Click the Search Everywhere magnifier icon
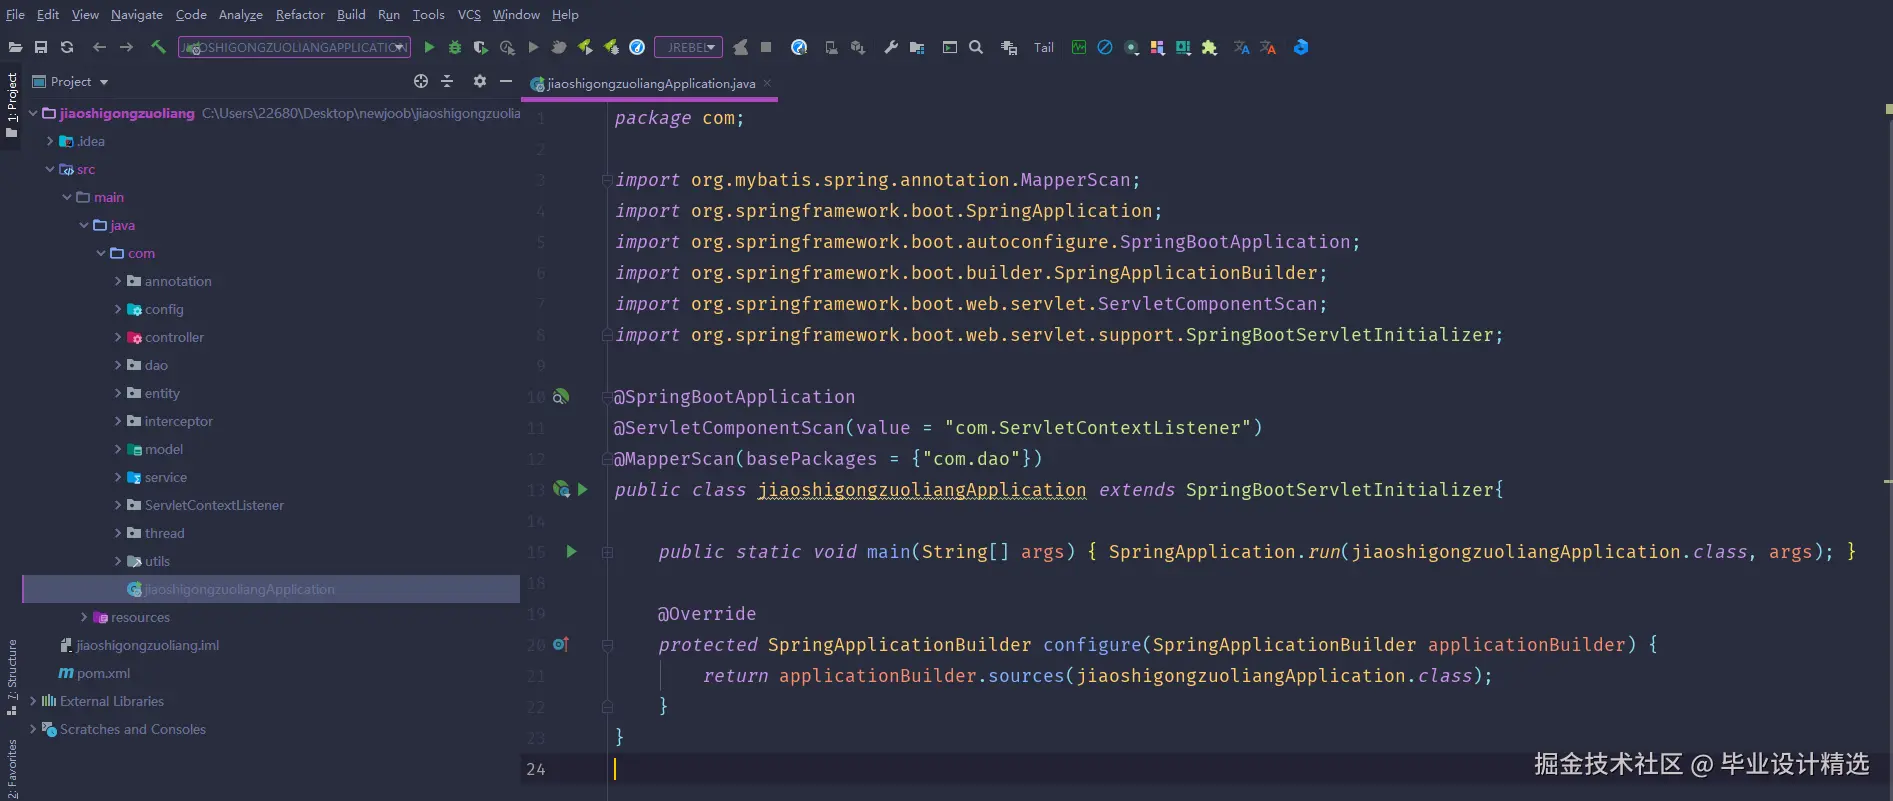 point(976,47)
